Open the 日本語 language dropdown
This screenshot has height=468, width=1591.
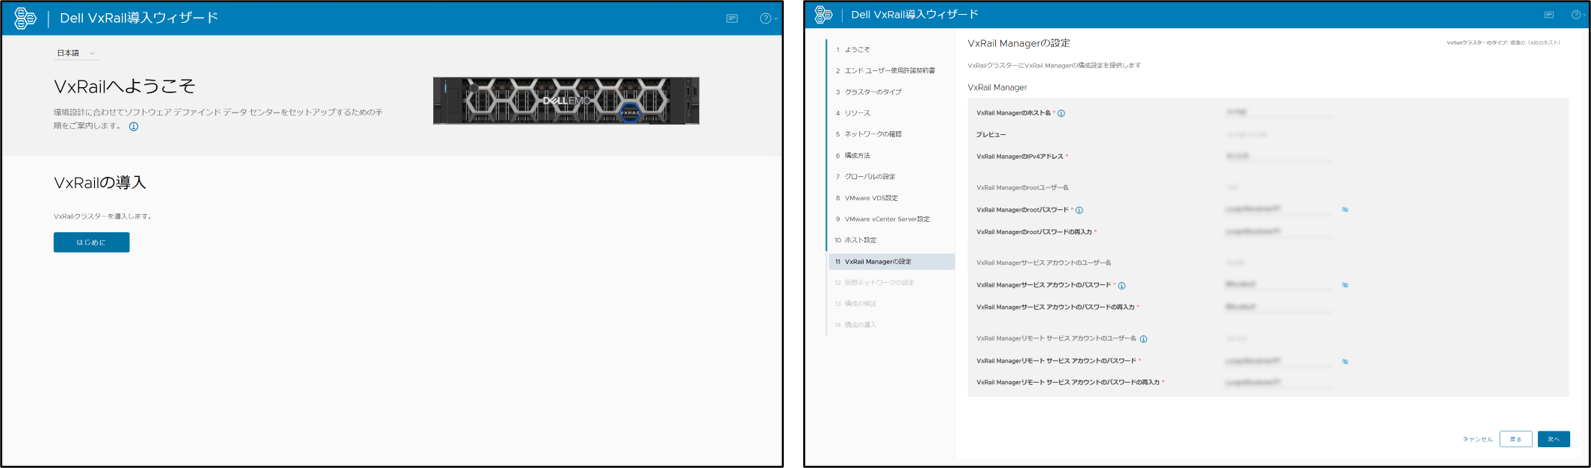[x=76, y=53]
